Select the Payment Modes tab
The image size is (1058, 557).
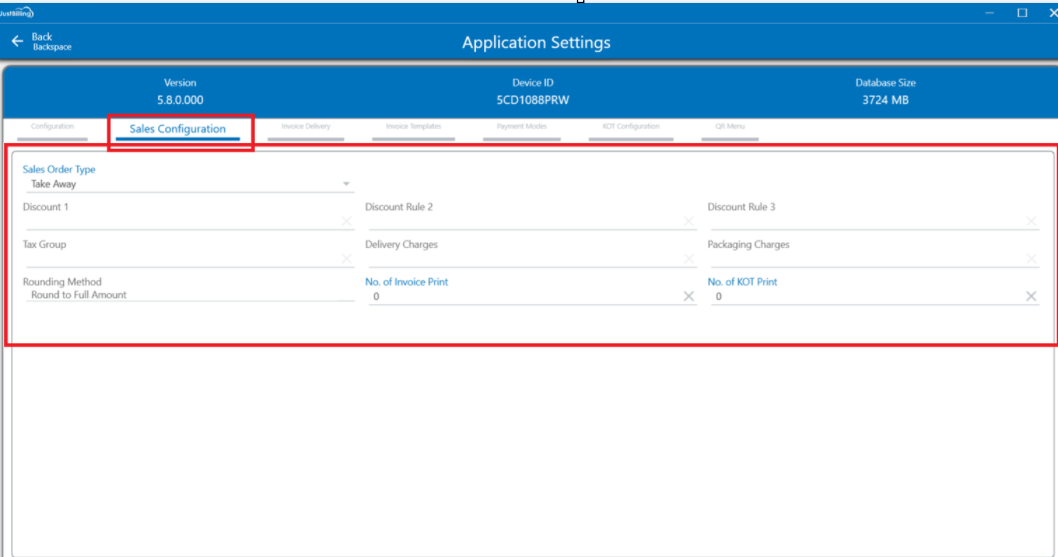[521, 127]
